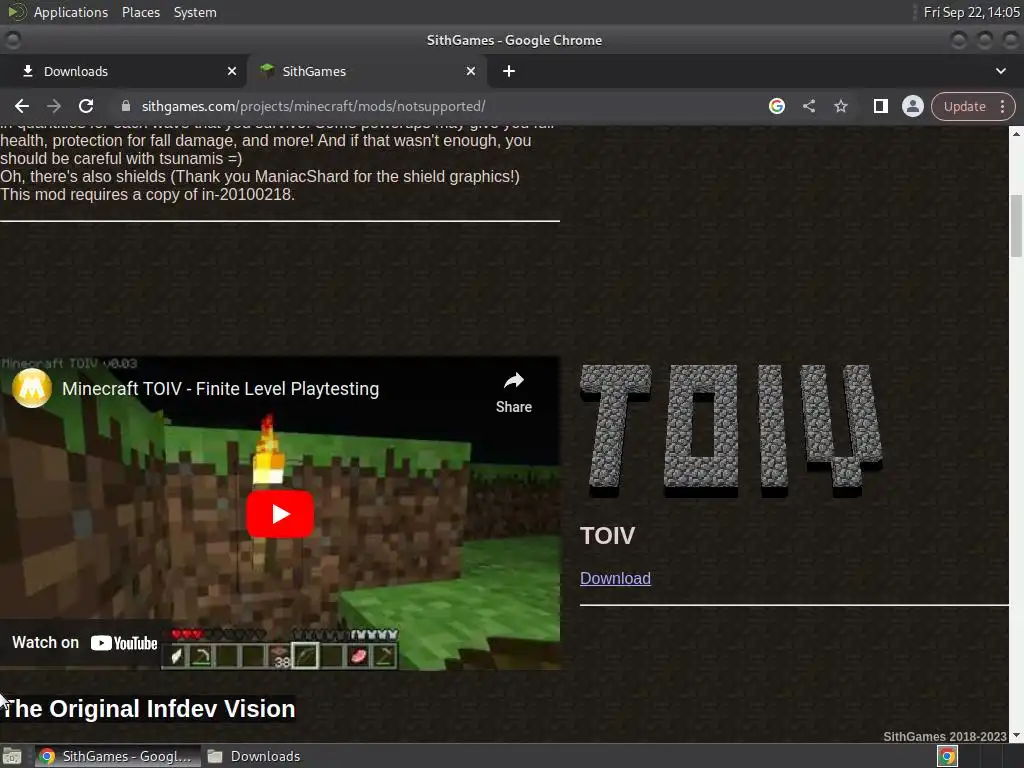View site security lock info

click(x=126, y=106)
